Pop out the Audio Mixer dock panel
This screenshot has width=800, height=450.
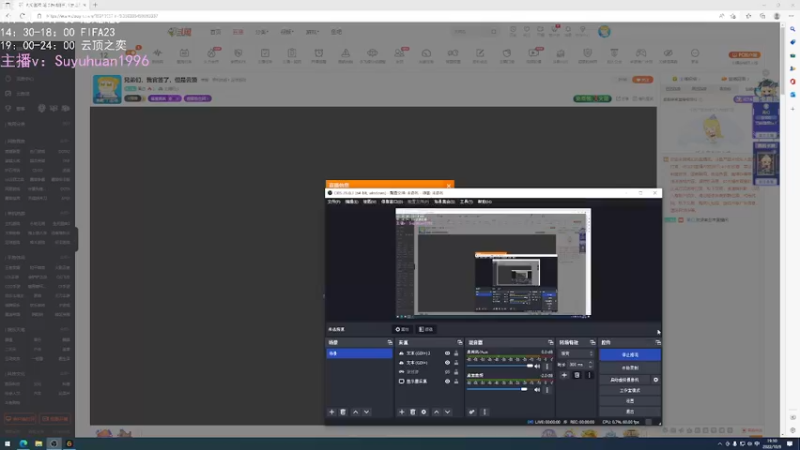[x=551, y=342]
